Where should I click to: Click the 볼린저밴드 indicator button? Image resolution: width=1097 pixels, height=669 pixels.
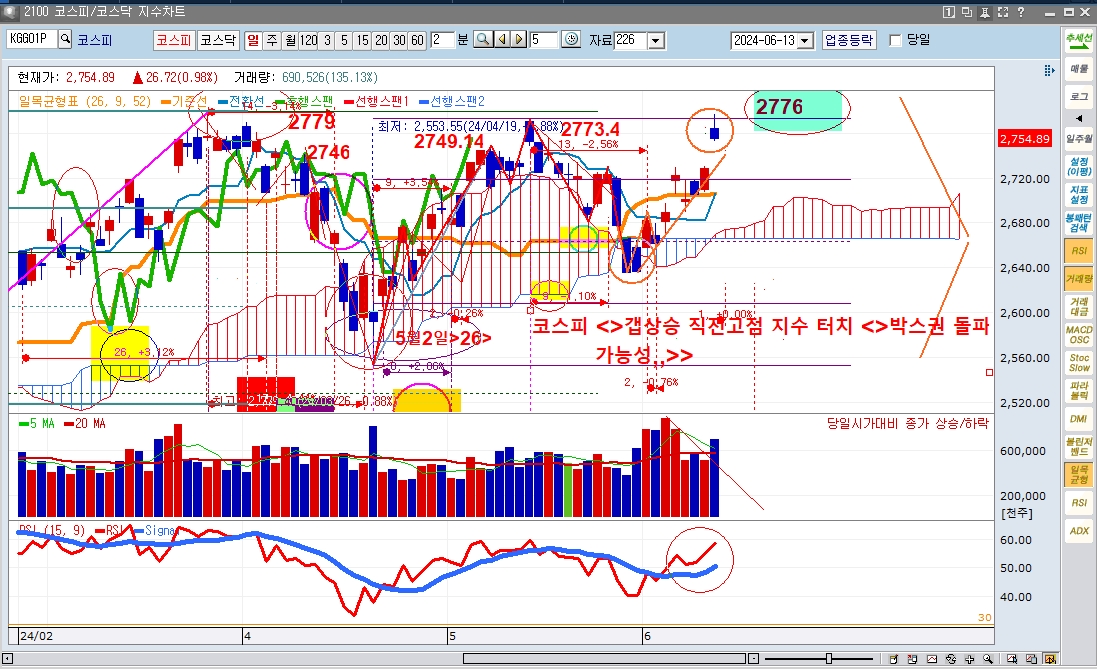[x=1079, y=446]
